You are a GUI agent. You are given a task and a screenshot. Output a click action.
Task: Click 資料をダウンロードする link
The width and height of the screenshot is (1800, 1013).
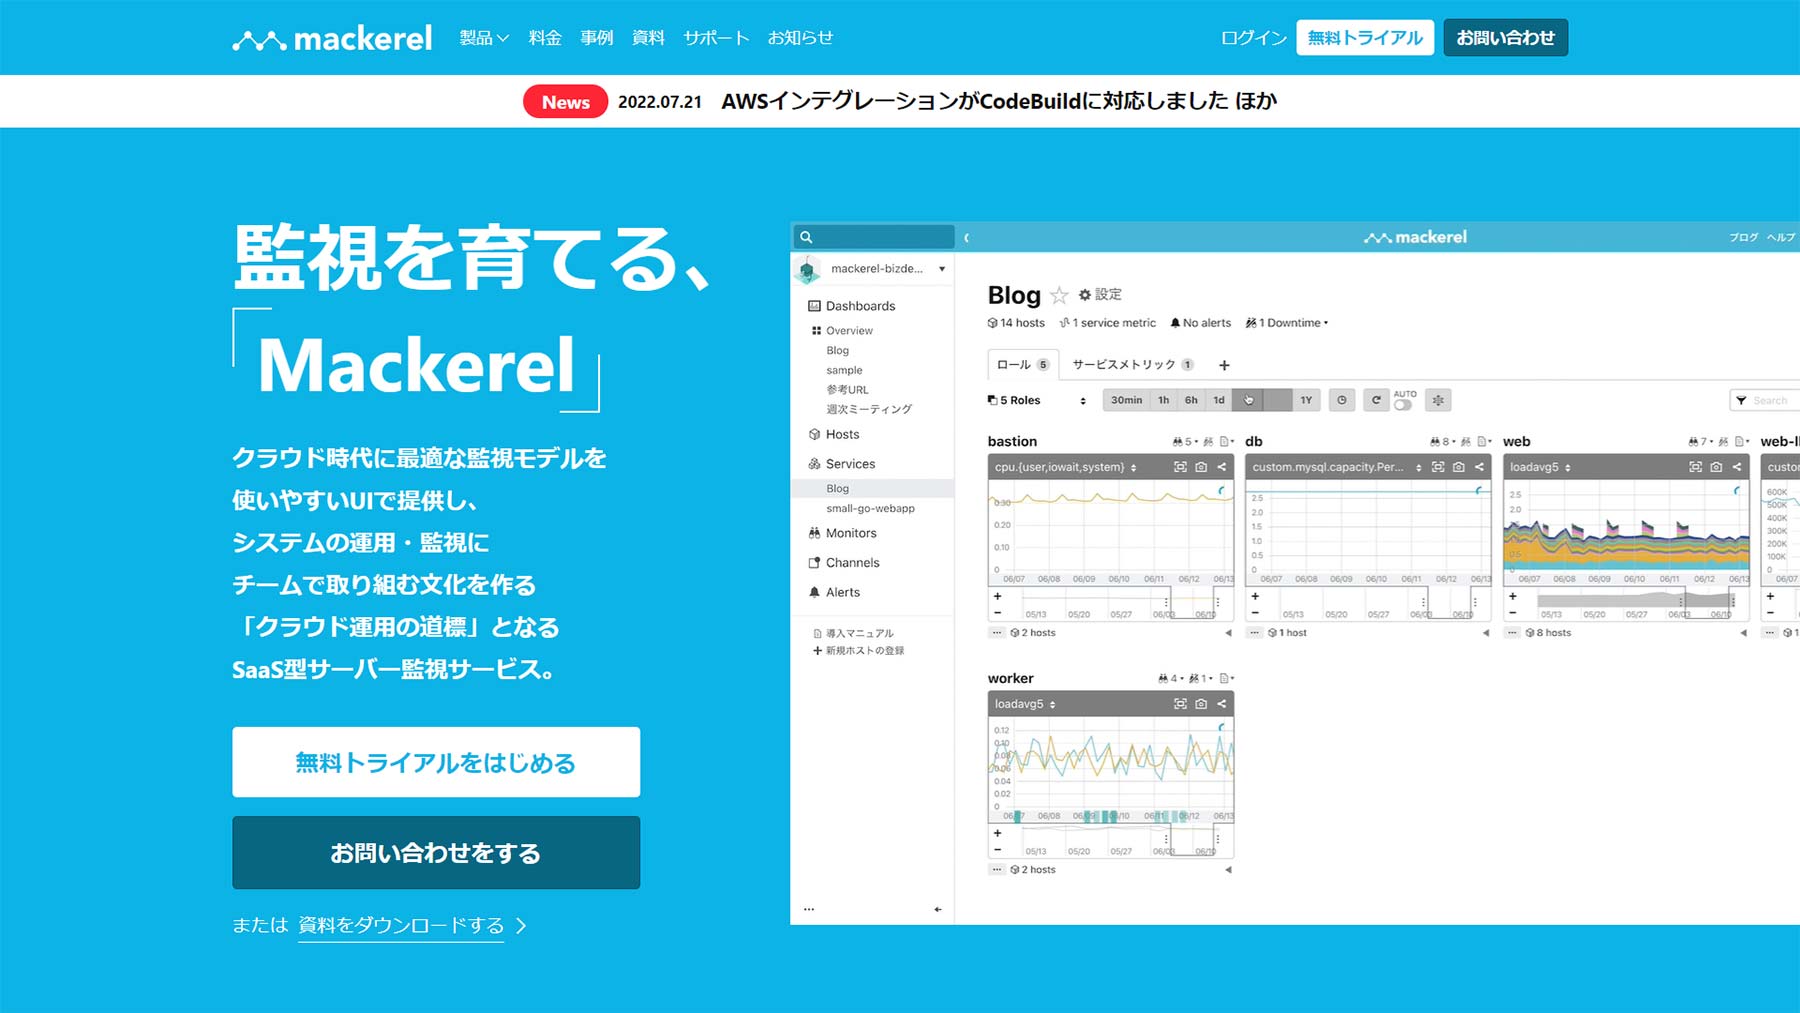coord(401,926)
